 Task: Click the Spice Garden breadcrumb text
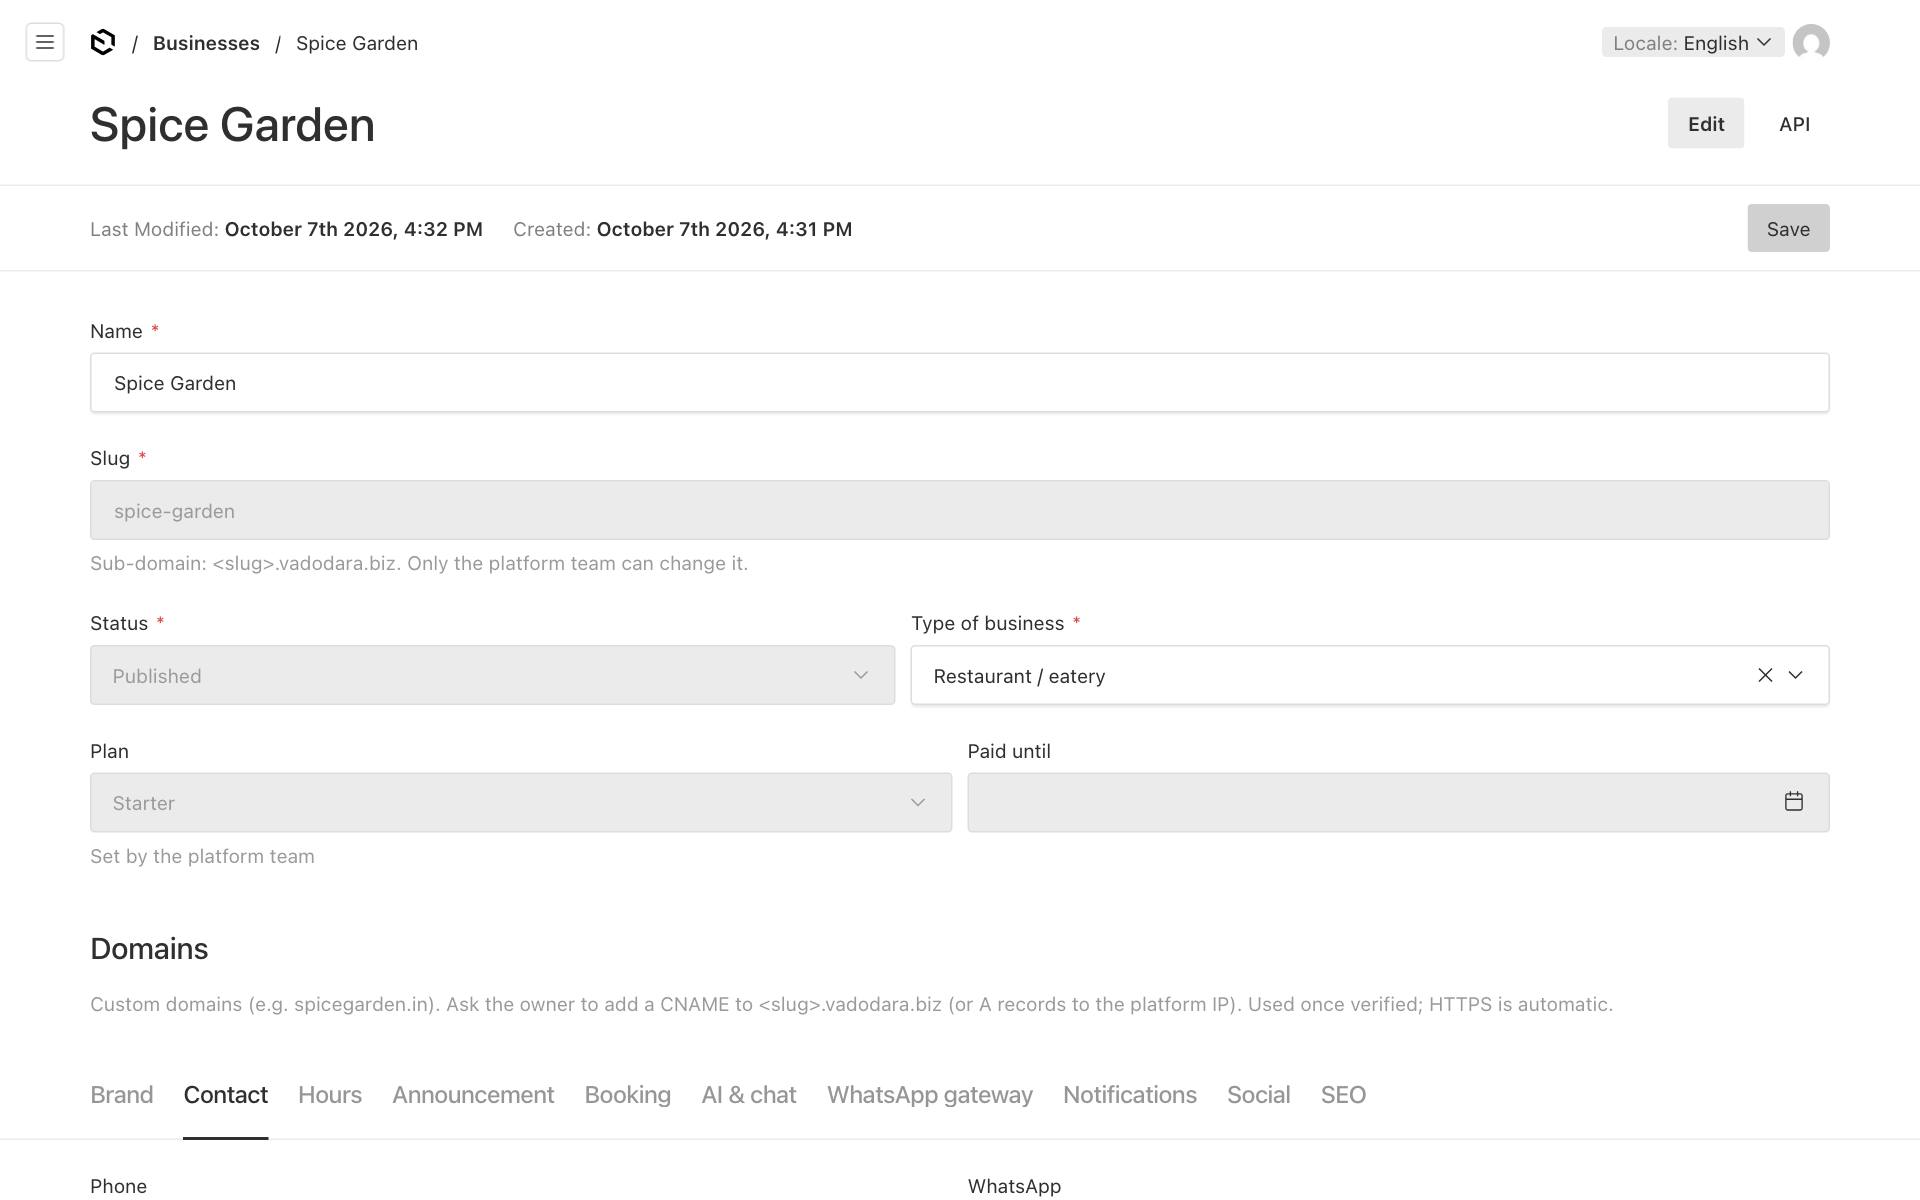(x=357, y=43)
